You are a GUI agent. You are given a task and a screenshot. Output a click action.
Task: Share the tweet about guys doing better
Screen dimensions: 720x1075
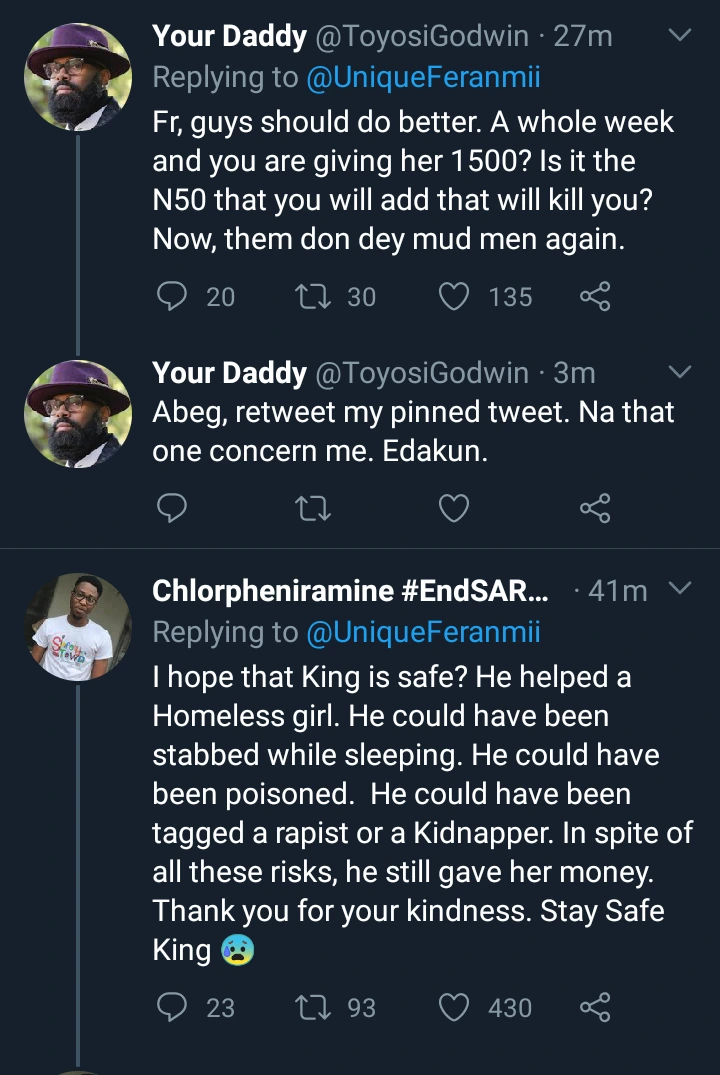tap(594, 296)
